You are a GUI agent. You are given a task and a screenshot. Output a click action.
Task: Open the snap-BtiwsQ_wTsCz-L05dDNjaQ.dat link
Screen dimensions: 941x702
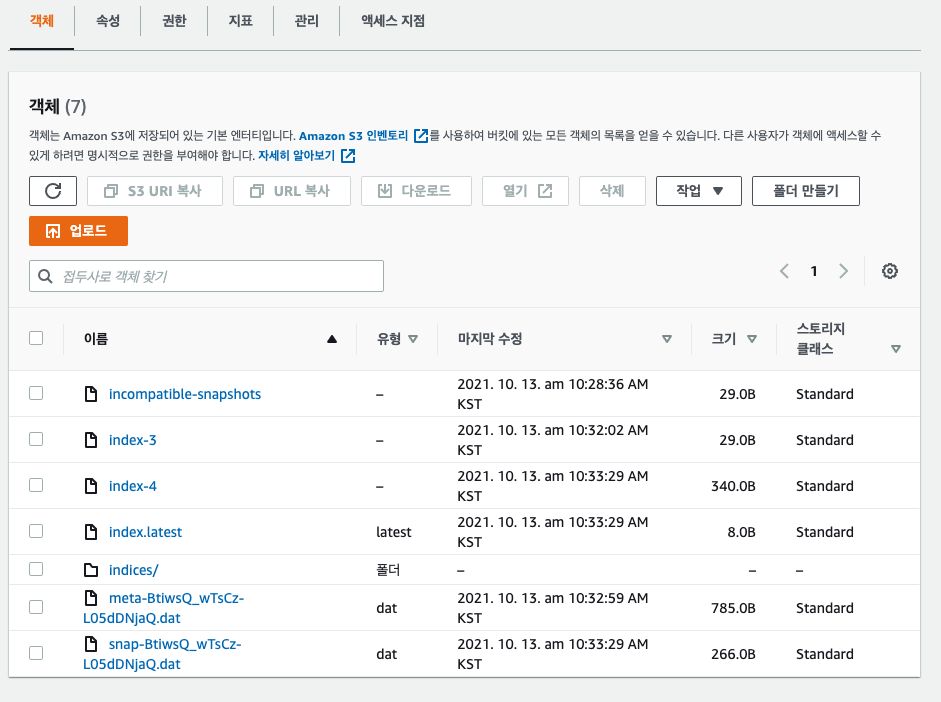point(162,654)
